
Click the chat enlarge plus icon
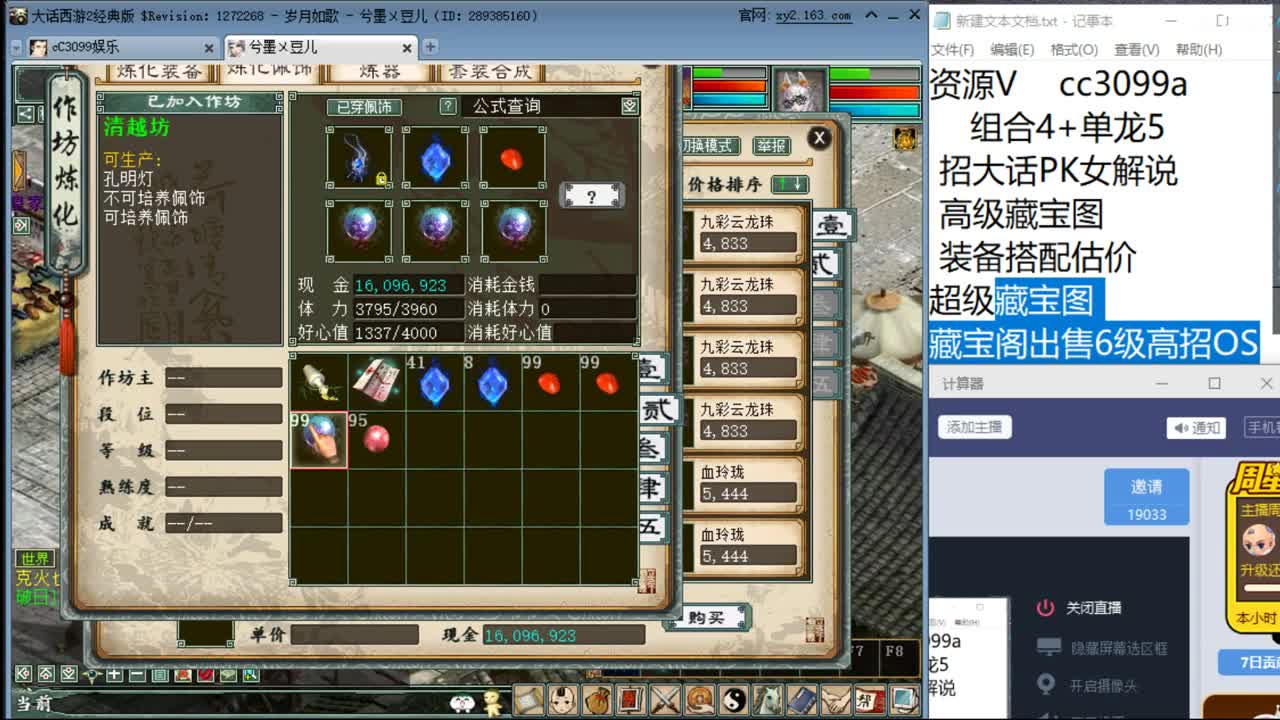coord(115,675)
